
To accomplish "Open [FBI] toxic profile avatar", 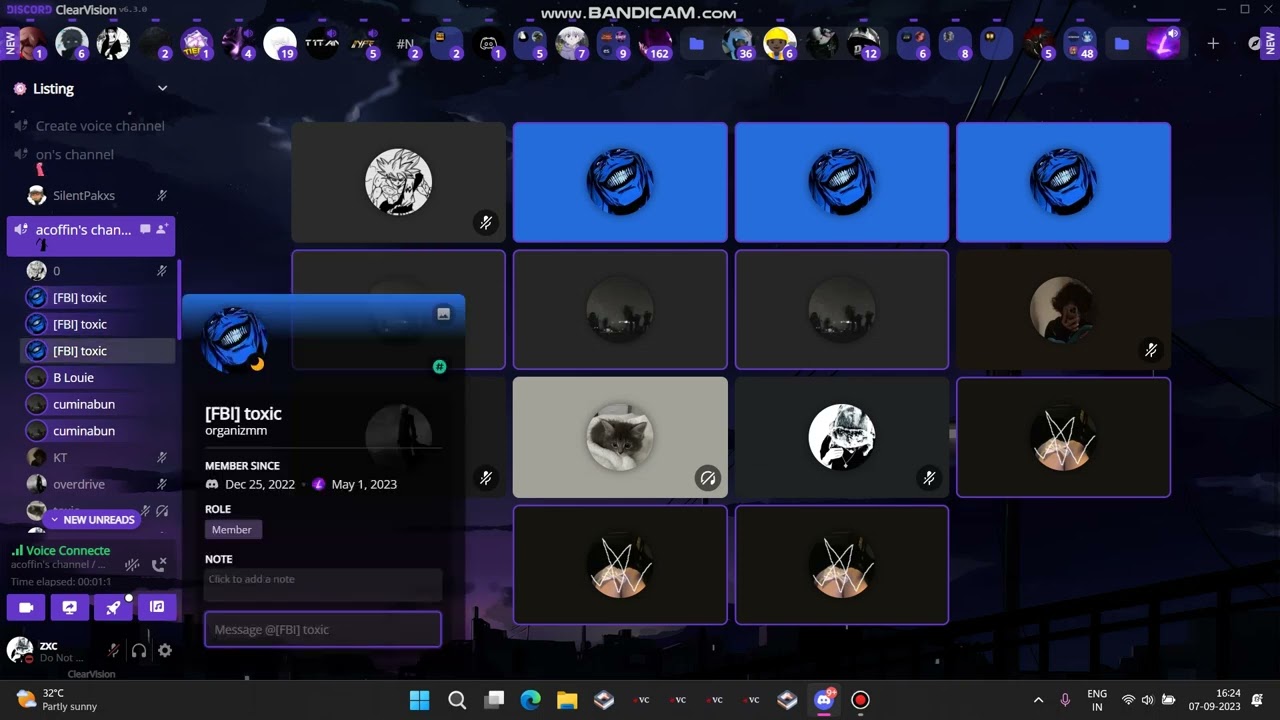I will [x=234, y=339].
